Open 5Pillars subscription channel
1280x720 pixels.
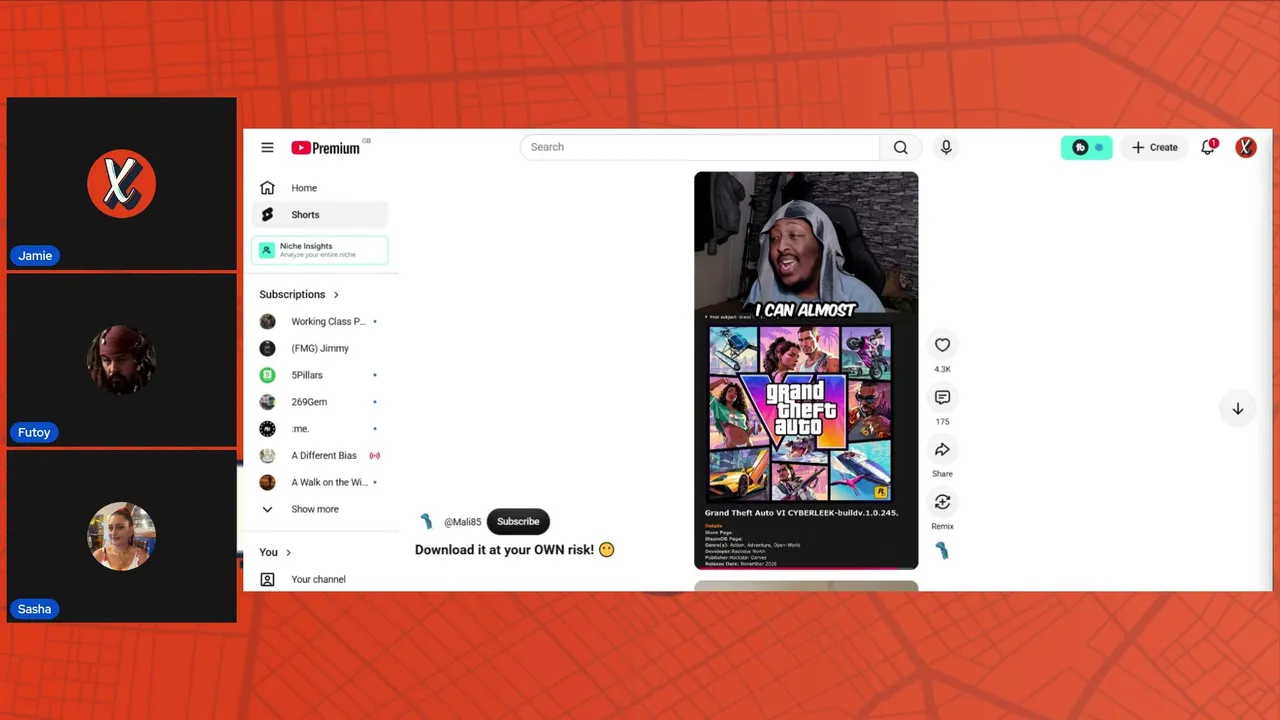click(x=319, y=375)
